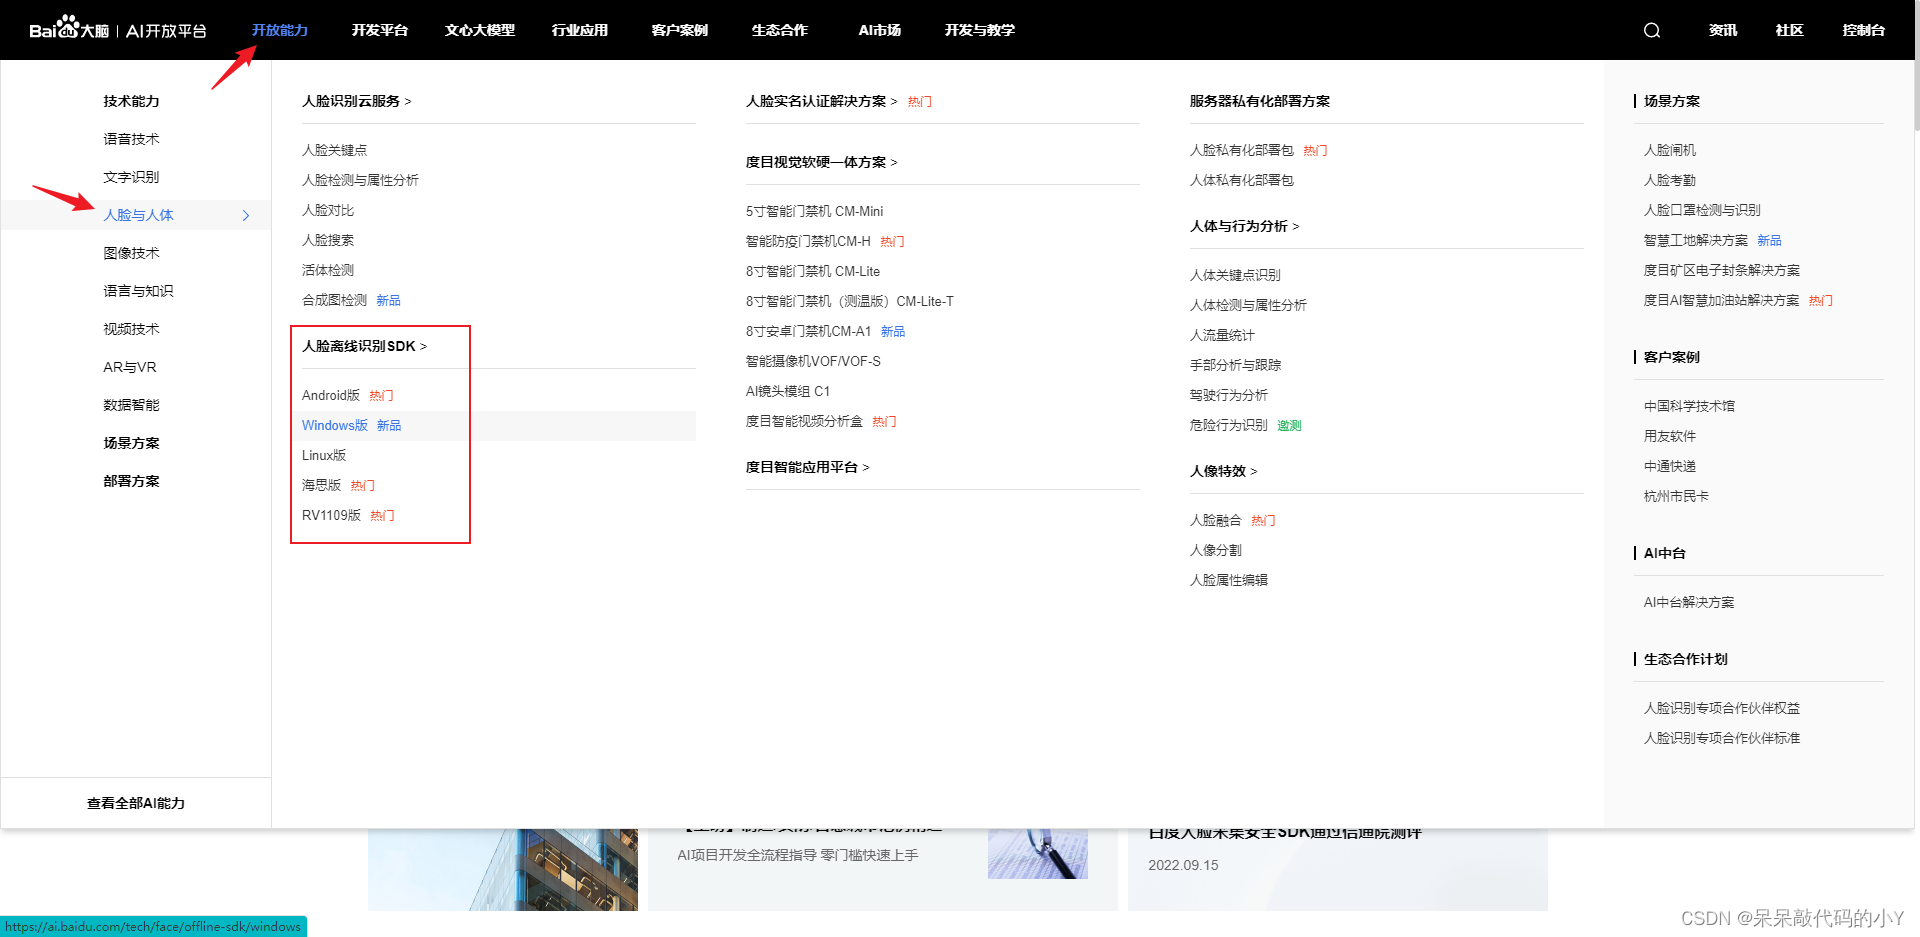Image resolution: width=1920 pixels, height=937 pixels.
Task: Open 人脸闸机 scenario link
Action: pos(1670,150)
